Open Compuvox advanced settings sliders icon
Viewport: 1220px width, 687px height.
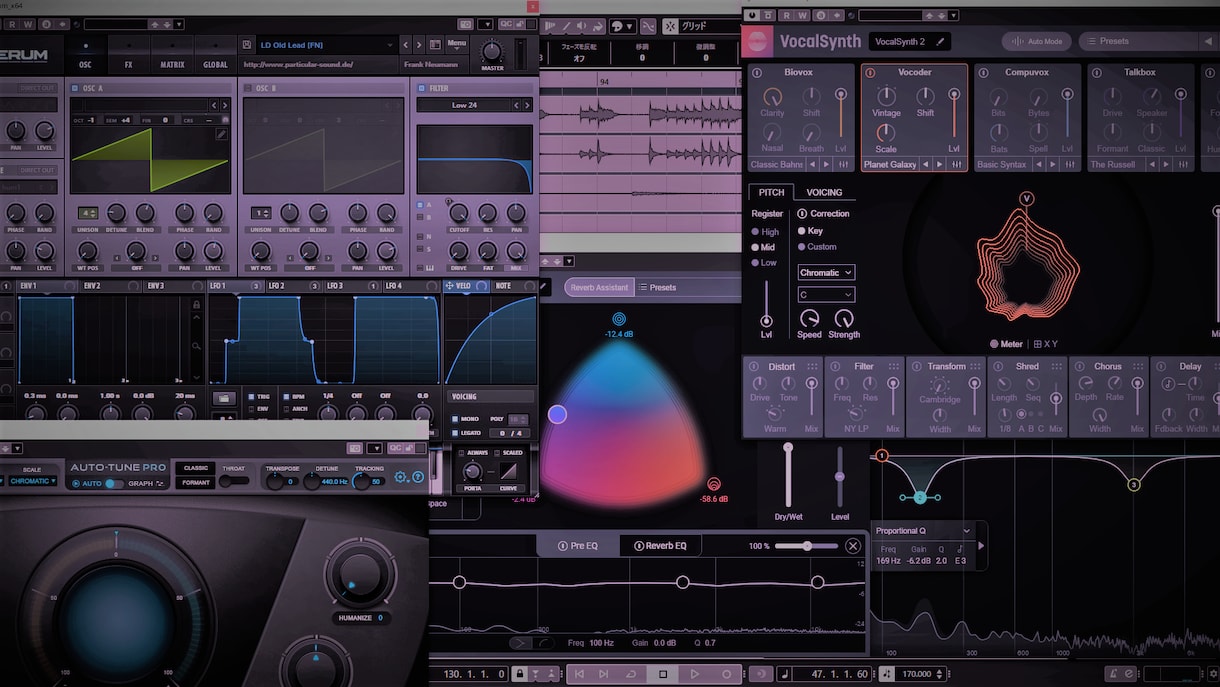1070,164
